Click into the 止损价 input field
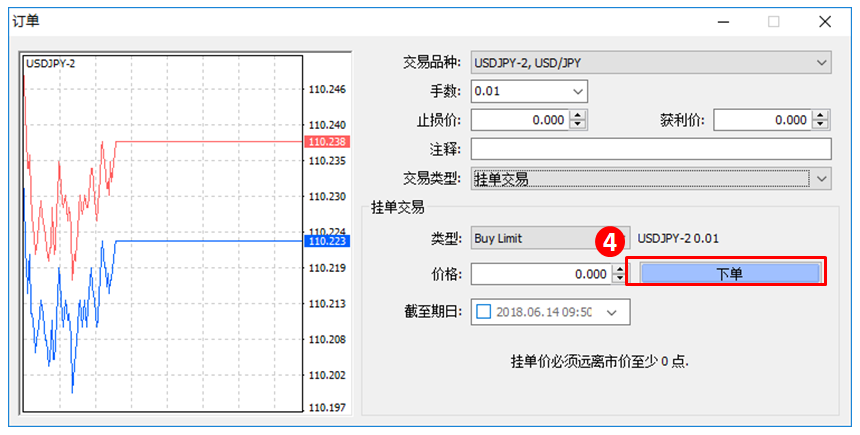This screenshot has width=860, height=435. tap(520, 120)
